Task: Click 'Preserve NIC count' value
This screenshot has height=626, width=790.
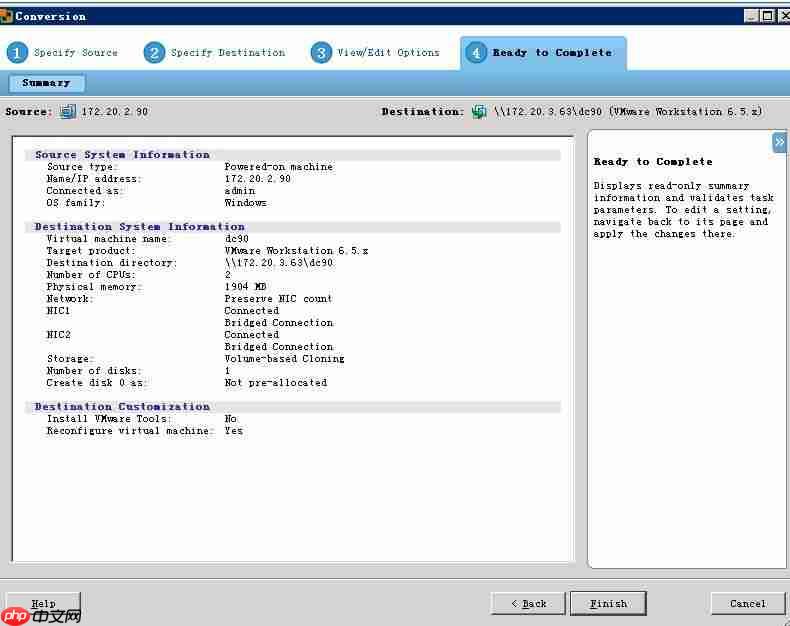Action: click(278, 298)
